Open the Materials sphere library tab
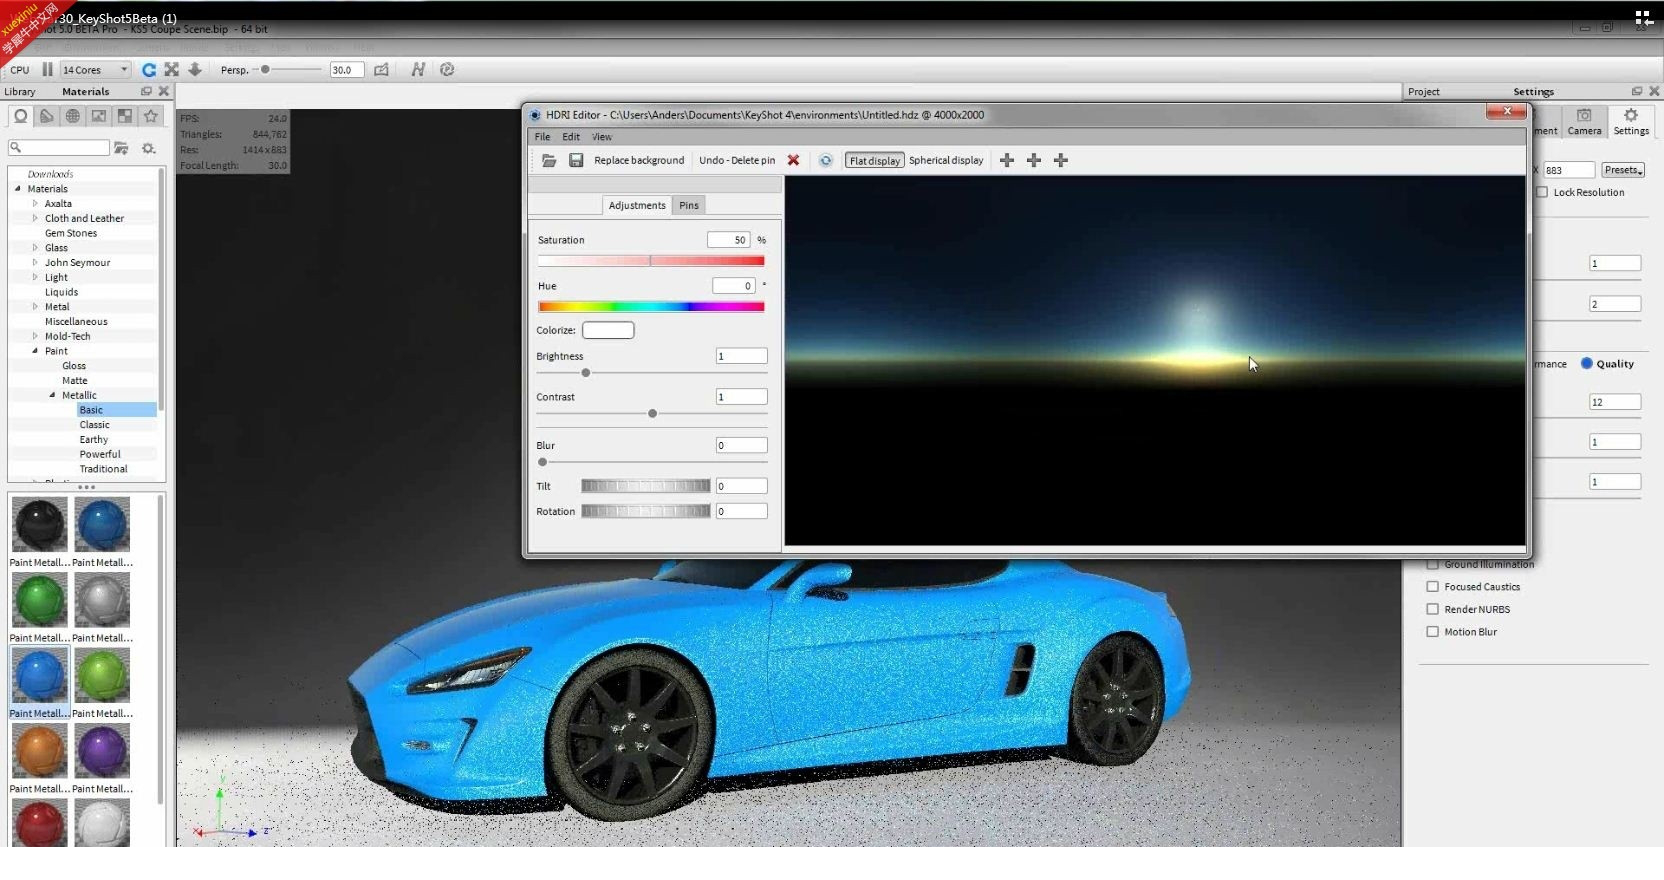Screen dimensions: 1664x880 point(20,117)
